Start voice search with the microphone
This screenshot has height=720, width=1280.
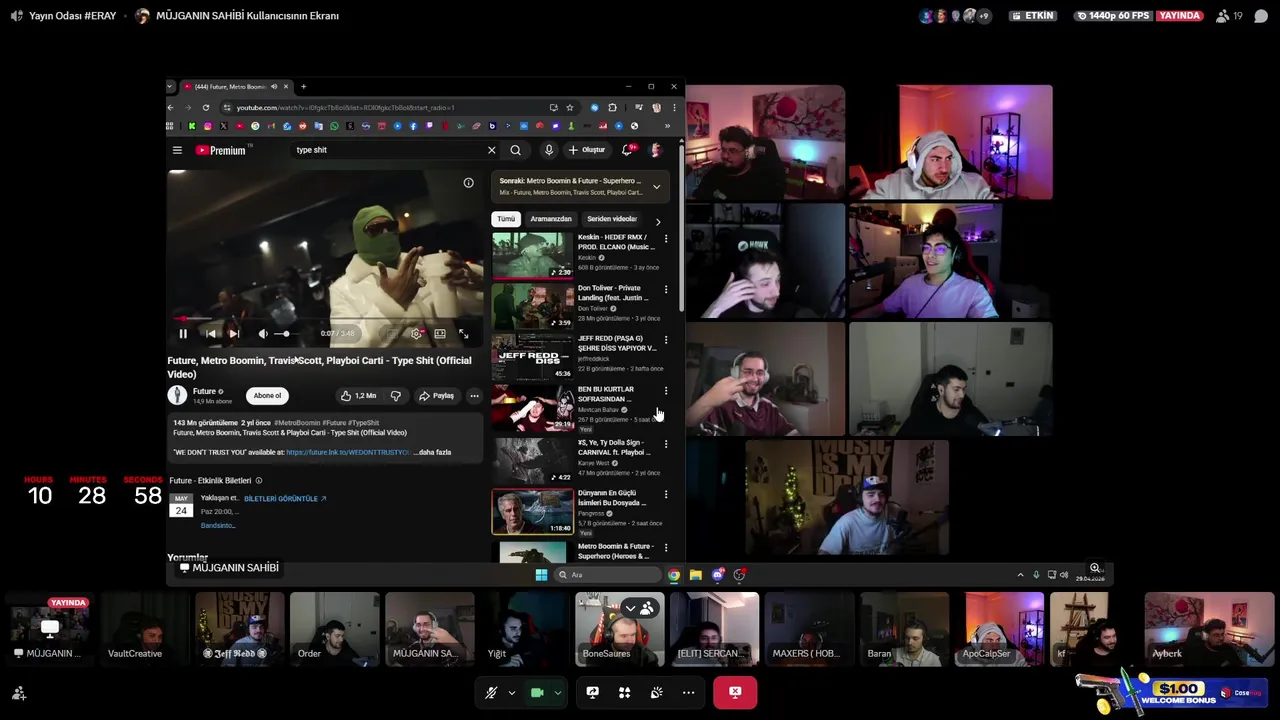click(548, 150)
